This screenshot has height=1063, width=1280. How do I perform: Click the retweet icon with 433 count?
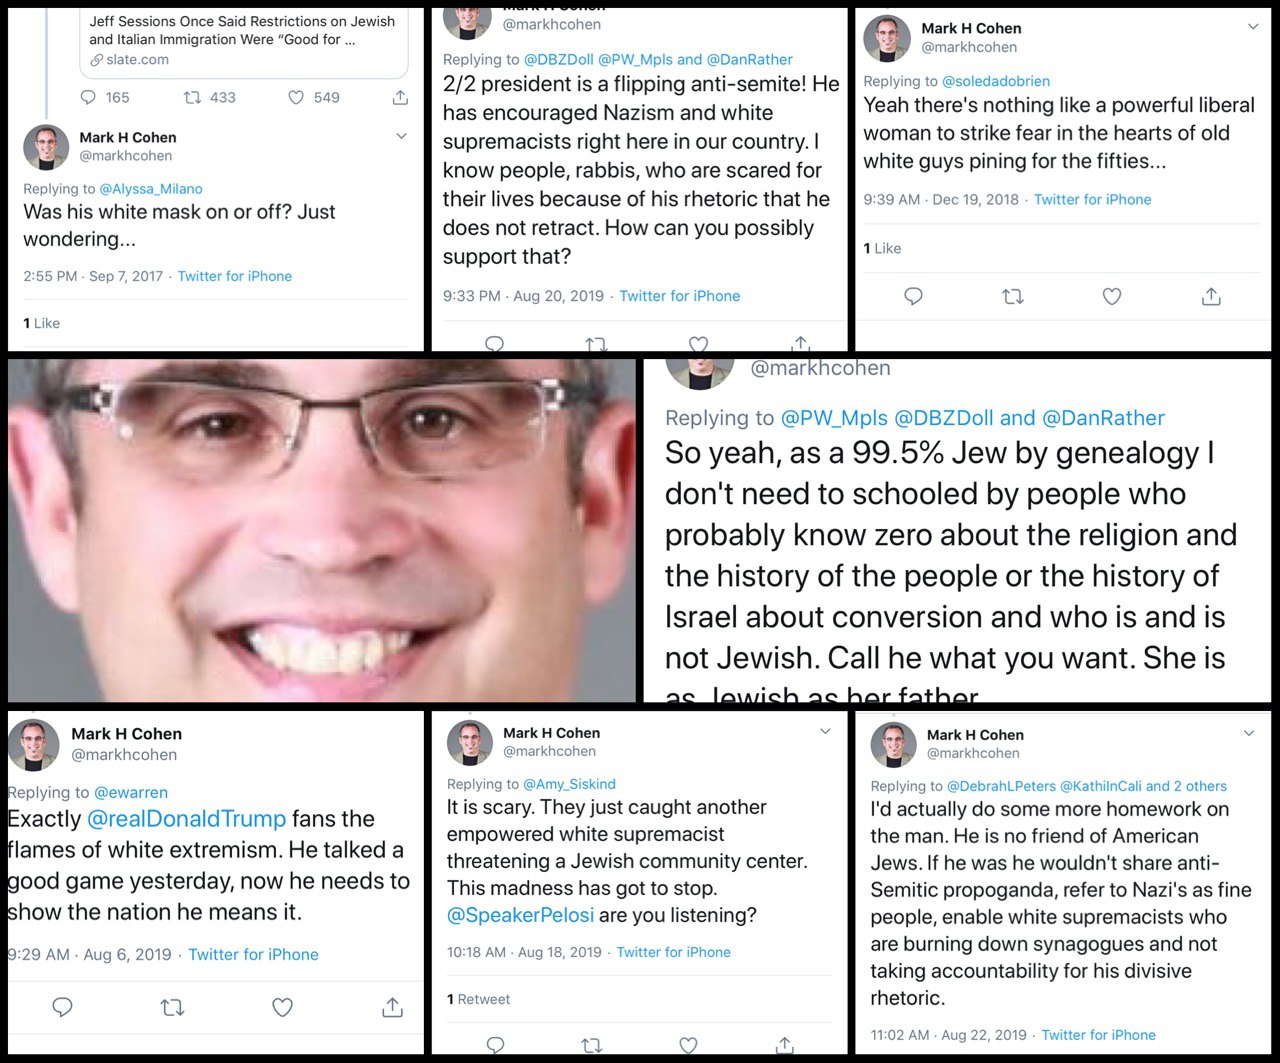[193, 97]
